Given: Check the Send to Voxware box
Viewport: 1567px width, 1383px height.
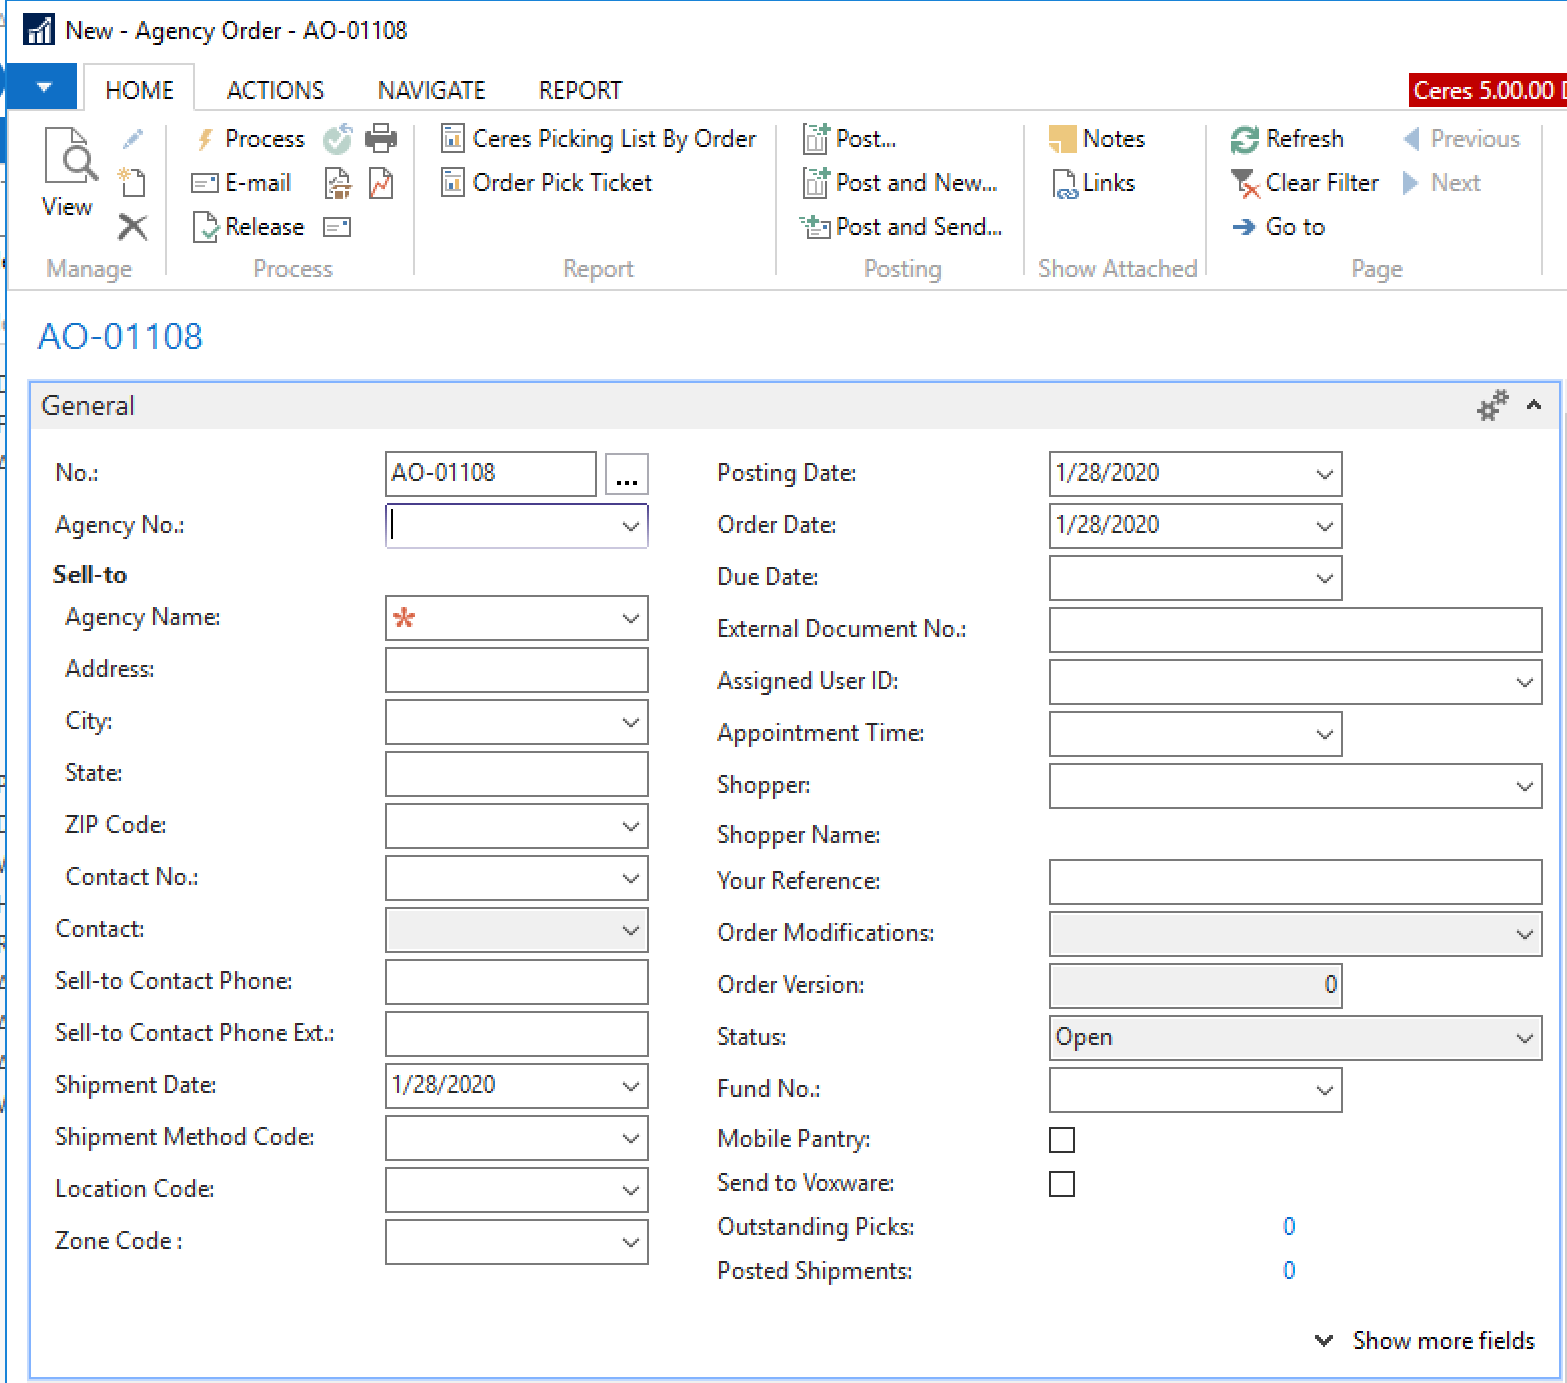Looking at the screenshot, I should coord(1062,1183).
